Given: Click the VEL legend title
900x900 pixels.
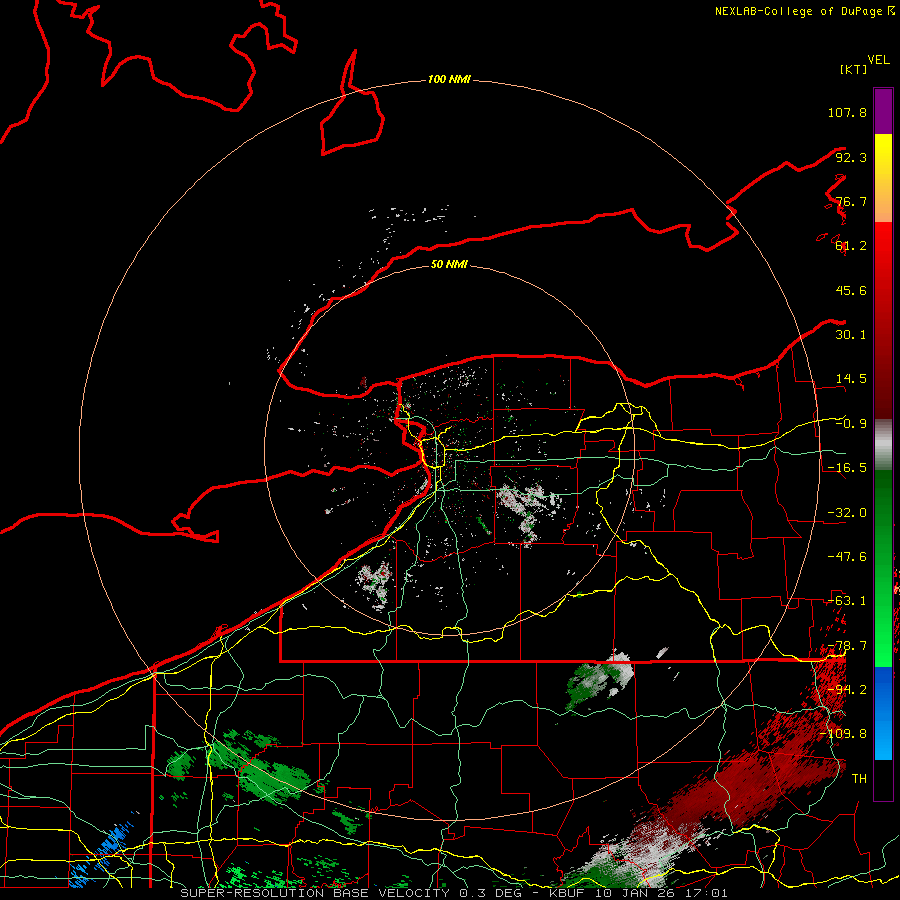Looking at the screenshot, I should click(x=878, y=60).
